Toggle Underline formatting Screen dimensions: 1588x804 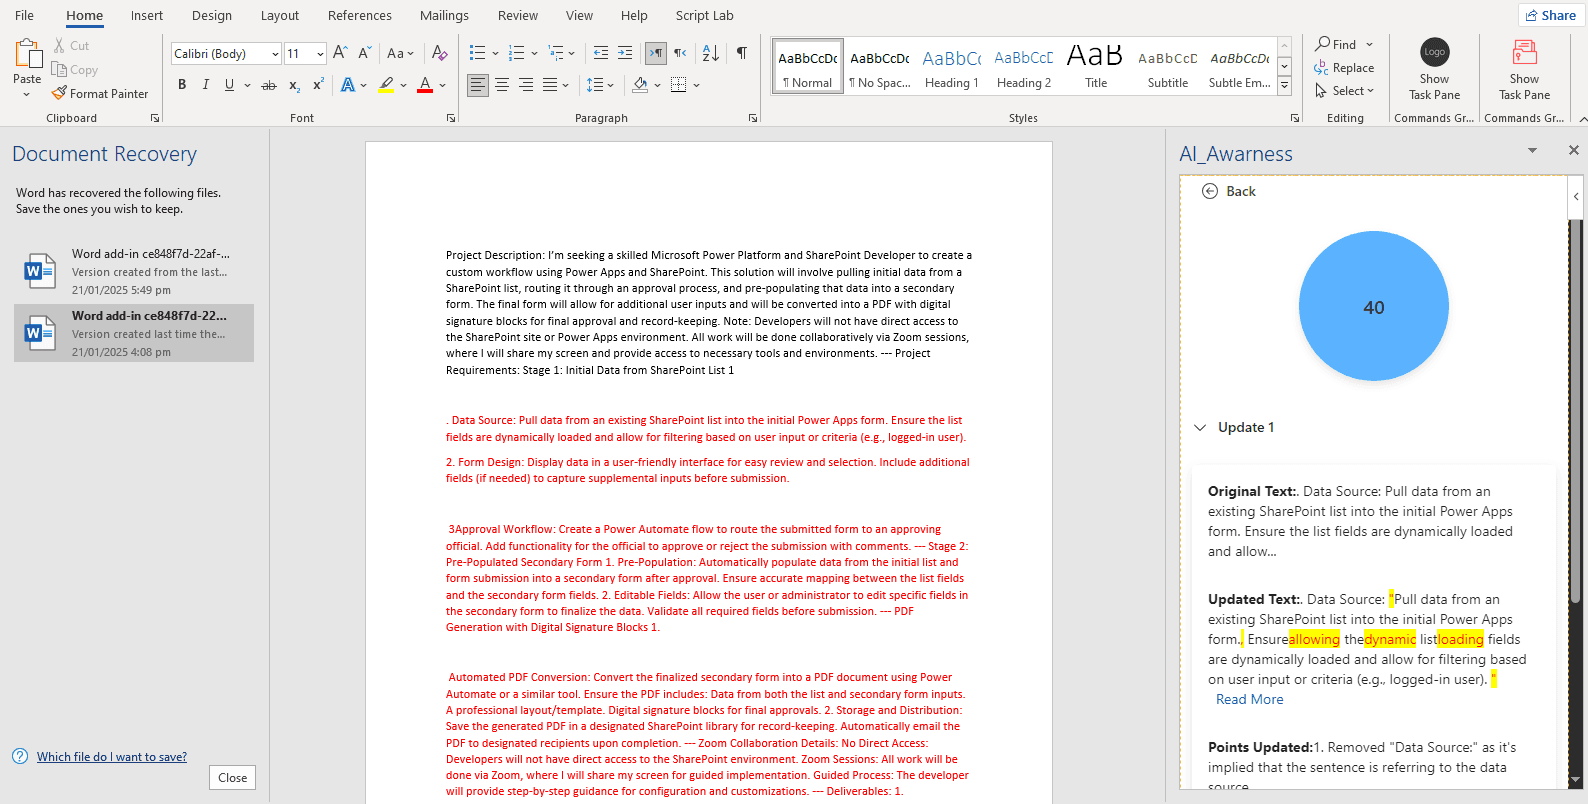click(x=230, y=85)
